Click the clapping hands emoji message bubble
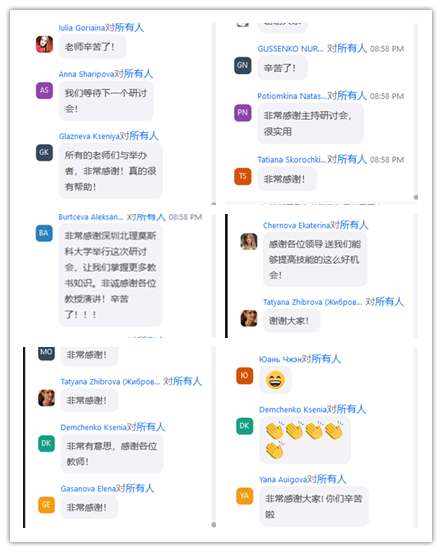 [305, 440]
